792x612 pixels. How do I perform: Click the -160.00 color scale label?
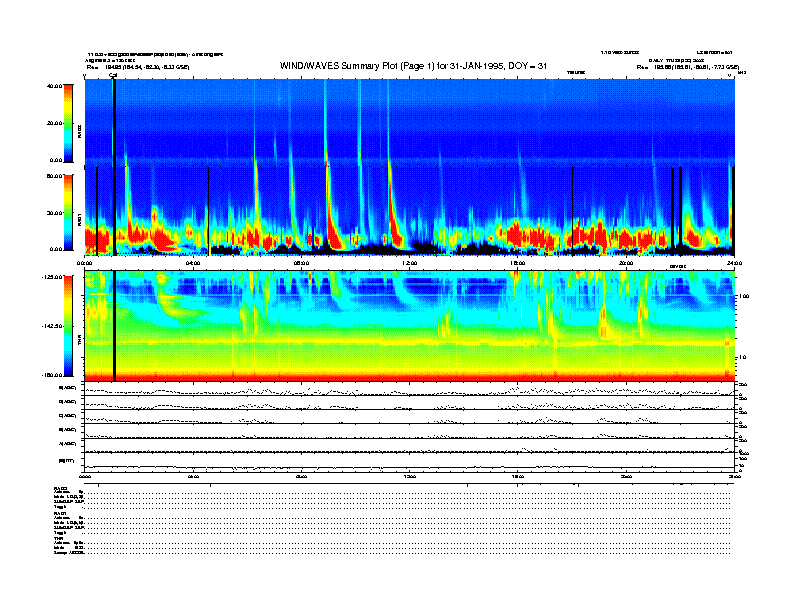(52, 375)
